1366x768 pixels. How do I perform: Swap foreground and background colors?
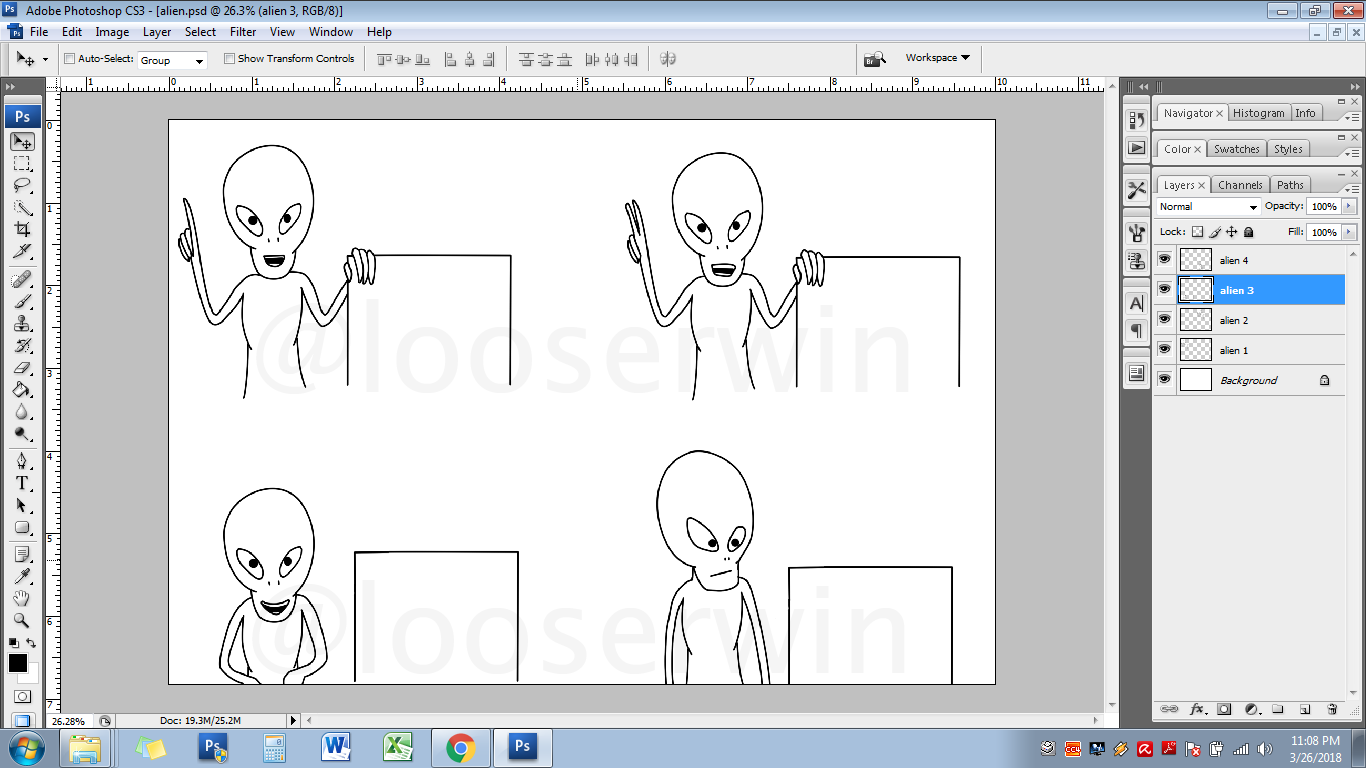point(31,643)
